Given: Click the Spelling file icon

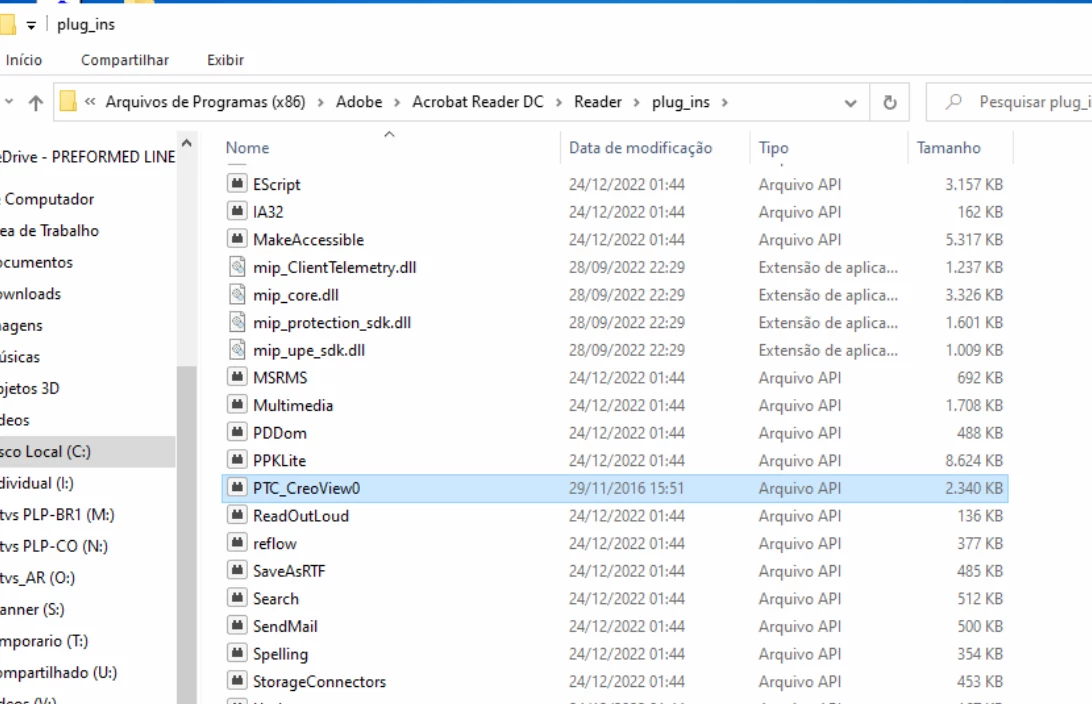Looking at the screenshot, I should tap(237, 653).
